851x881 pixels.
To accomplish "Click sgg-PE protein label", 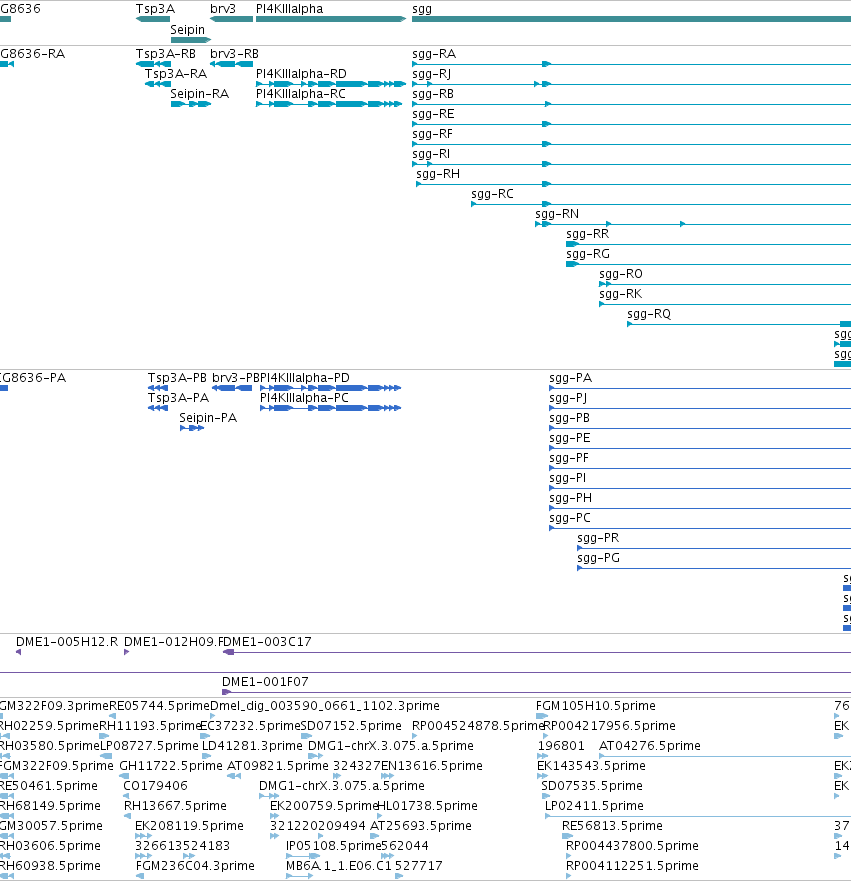I will (570, 438).
